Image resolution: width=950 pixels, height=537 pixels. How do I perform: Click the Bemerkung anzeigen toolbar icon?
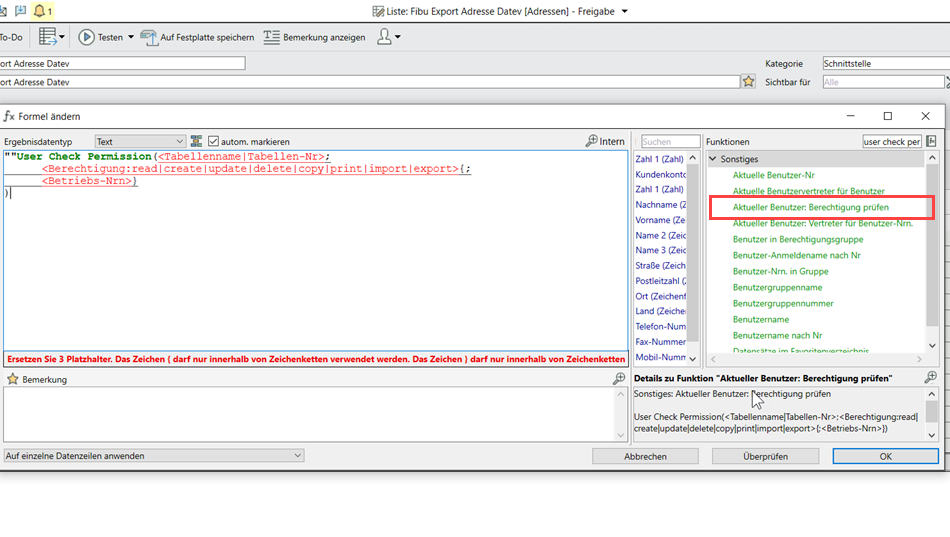tap(272, 37)
